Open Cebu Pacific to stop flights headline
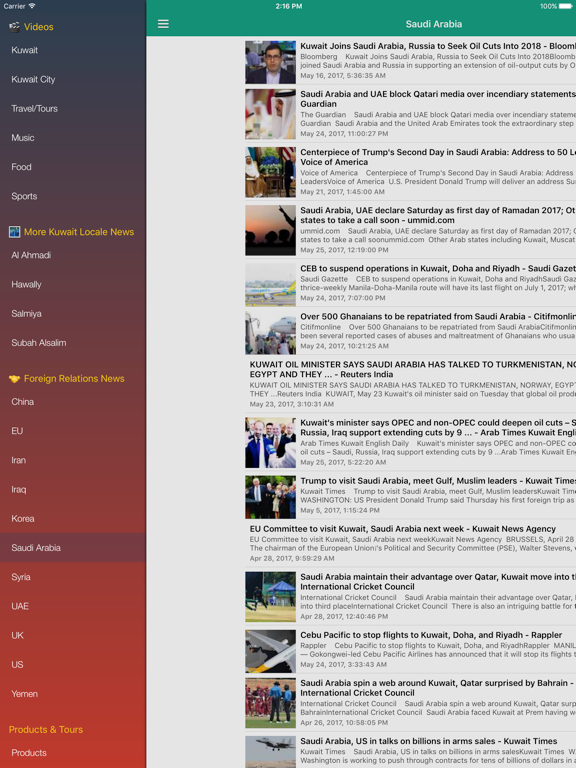 pyautogui.click(x=431, y=635)
